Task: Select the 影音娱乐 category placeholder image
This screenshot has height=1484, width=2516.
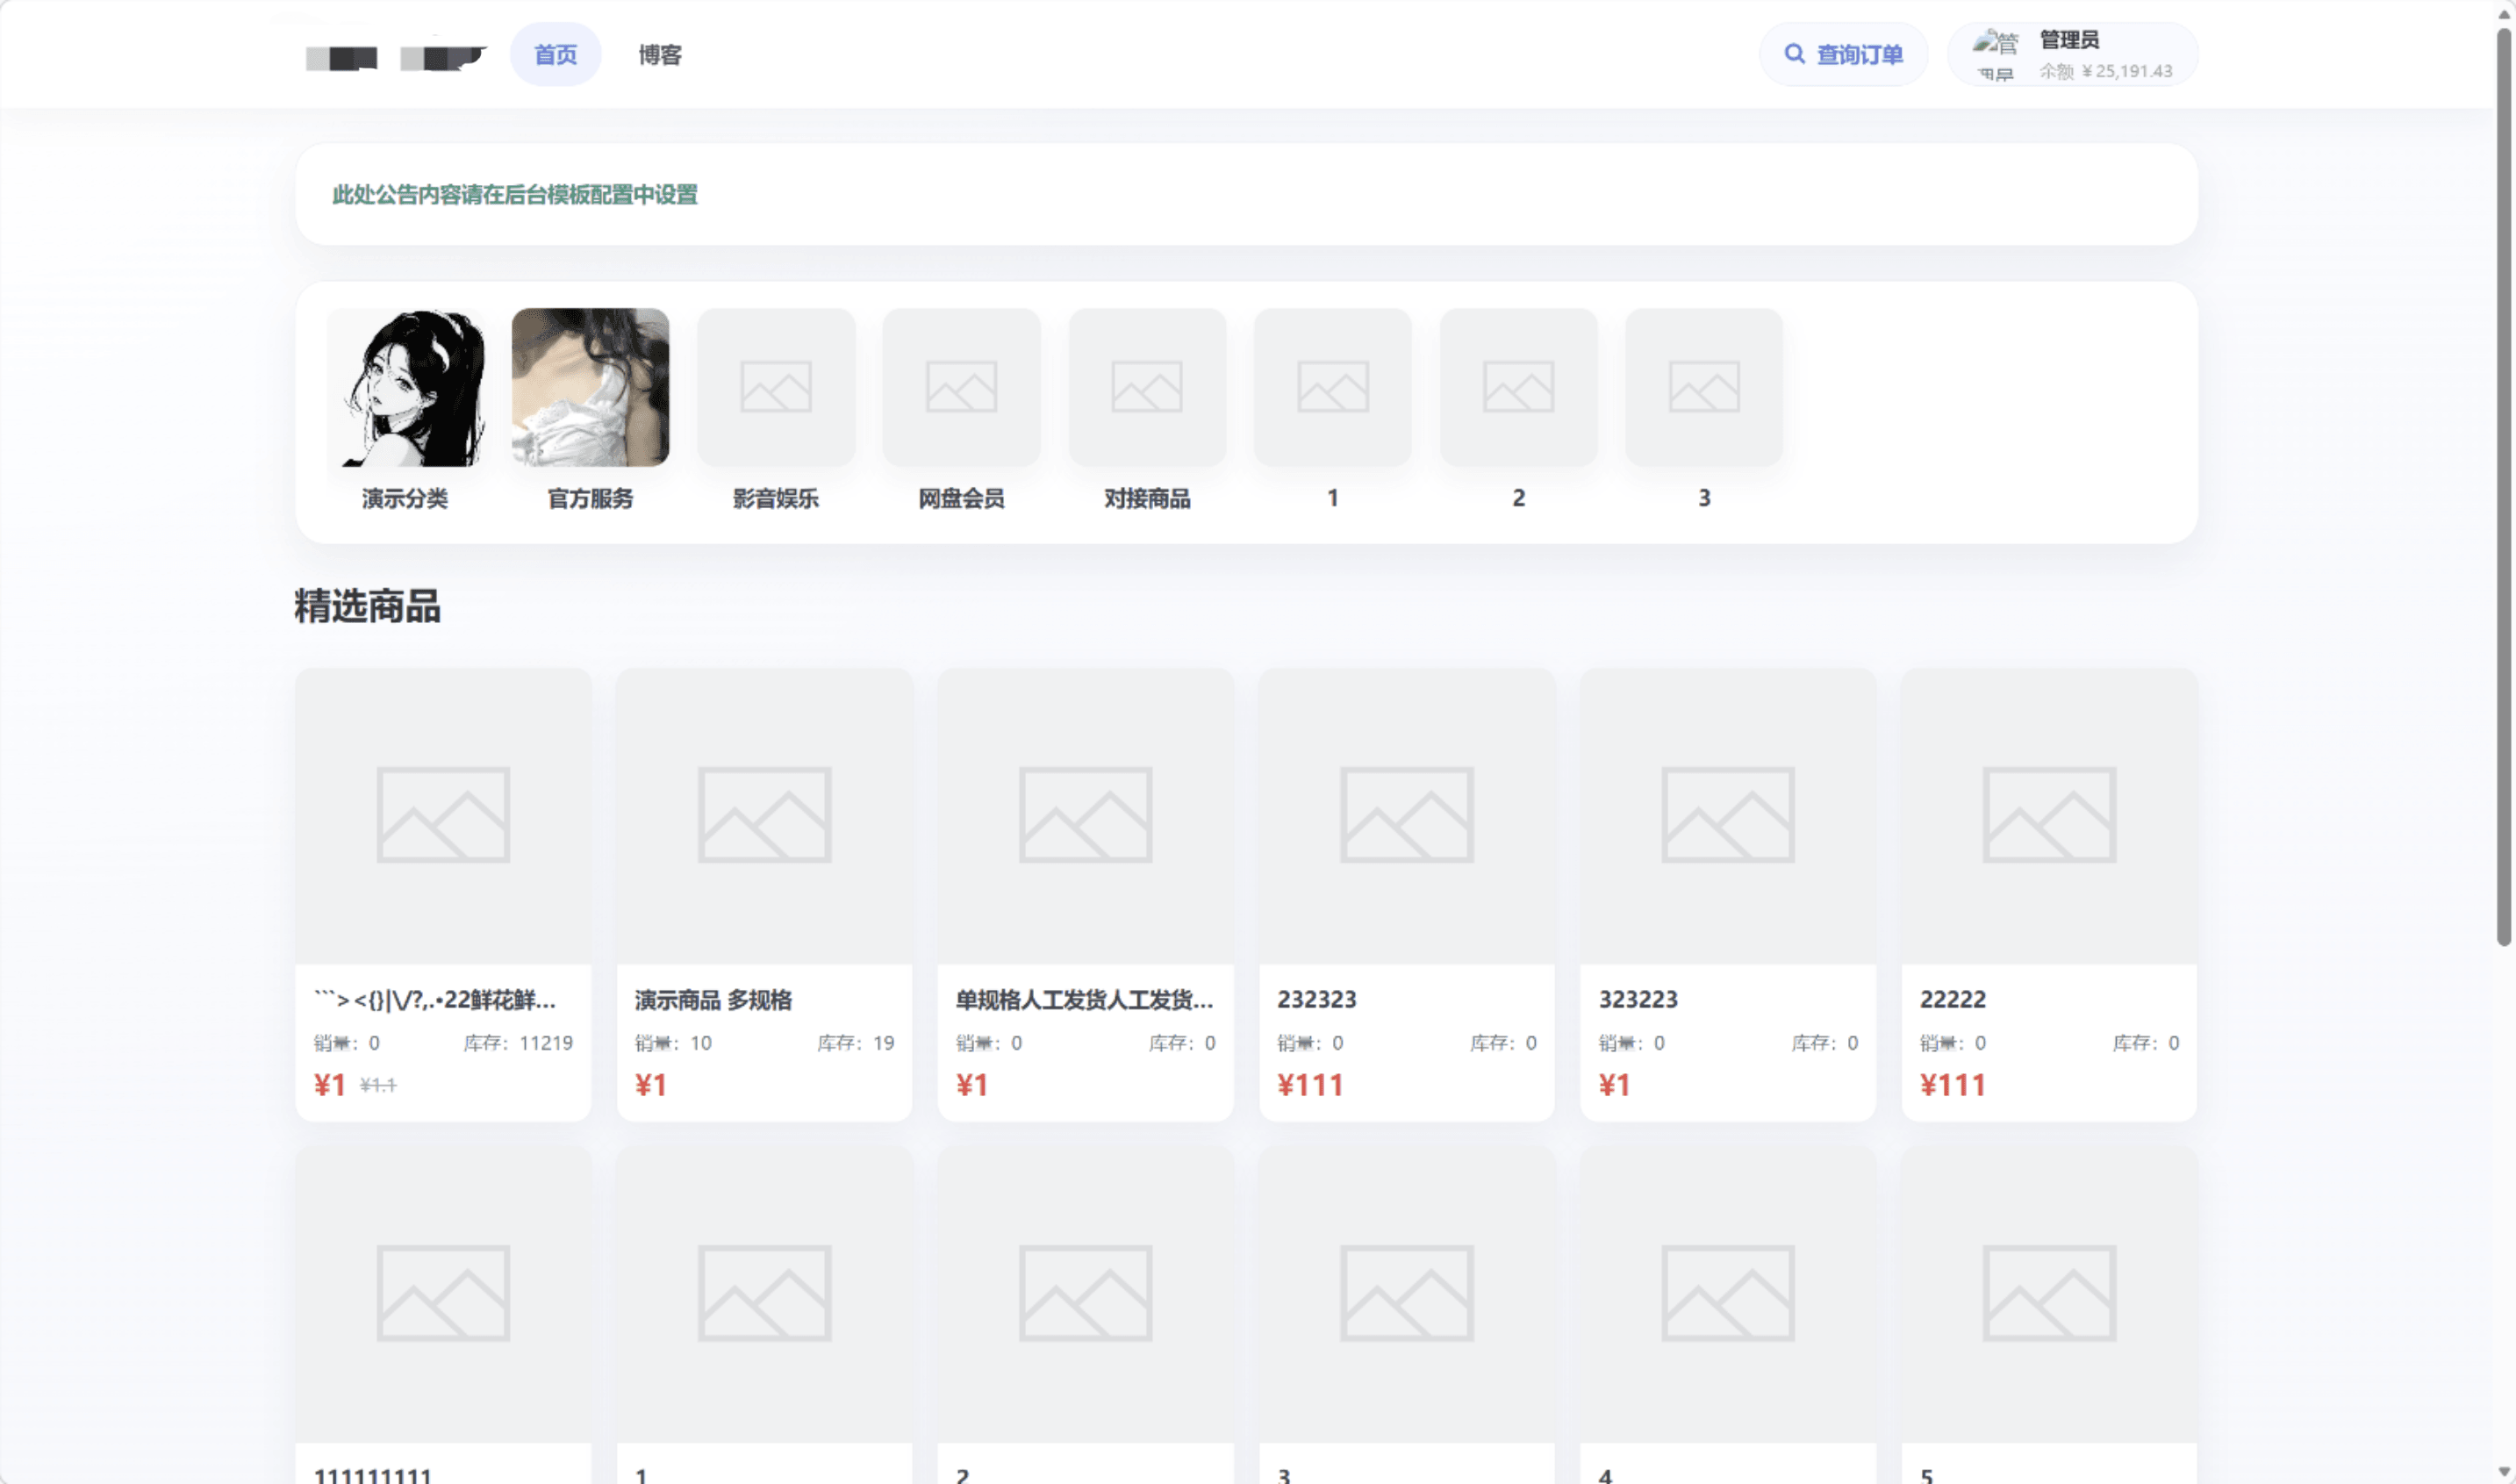Action: point(776,387)
